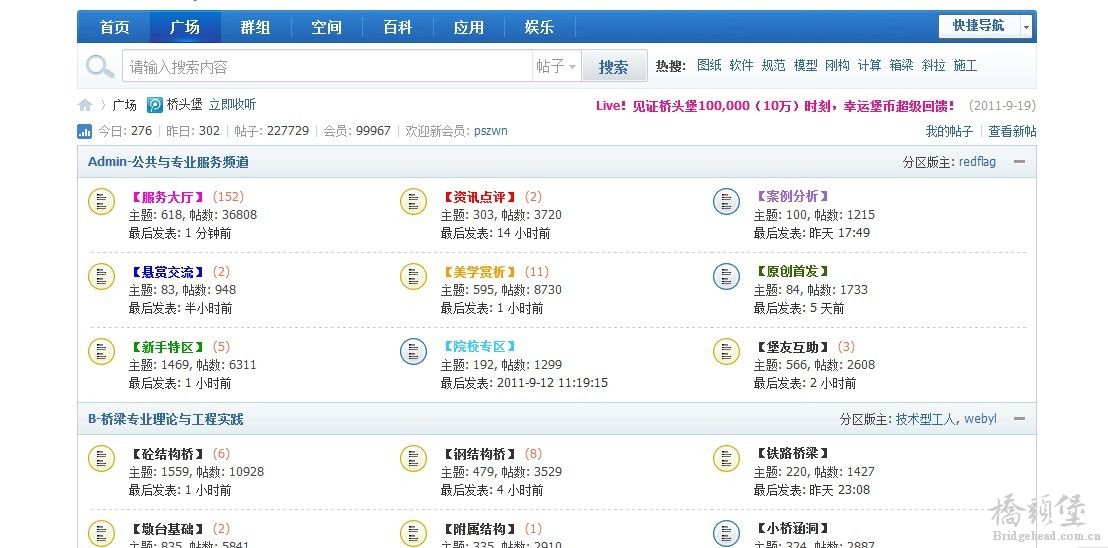
Task: Click the 立即收听 link
Action: point(232,105)
